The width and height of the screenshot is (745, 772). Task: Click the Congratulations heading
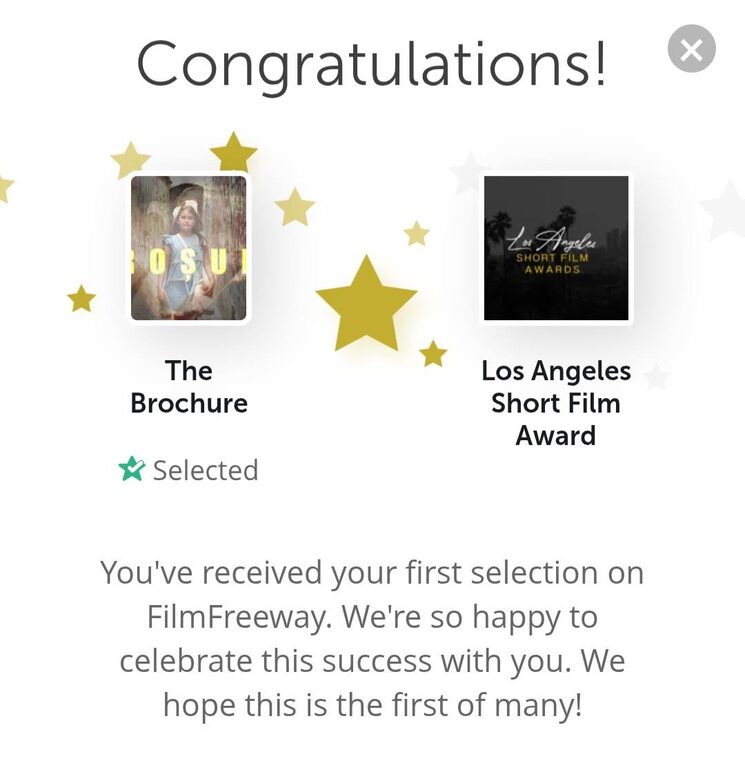click(371, 63)
